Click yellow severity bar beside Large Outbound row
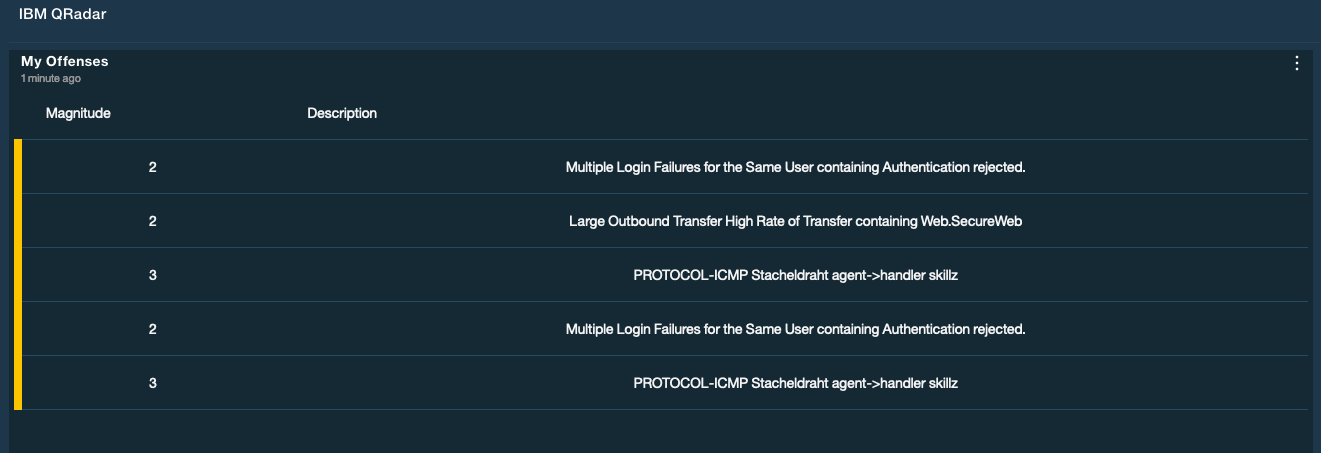The image size is (1321, 453). 18,221
